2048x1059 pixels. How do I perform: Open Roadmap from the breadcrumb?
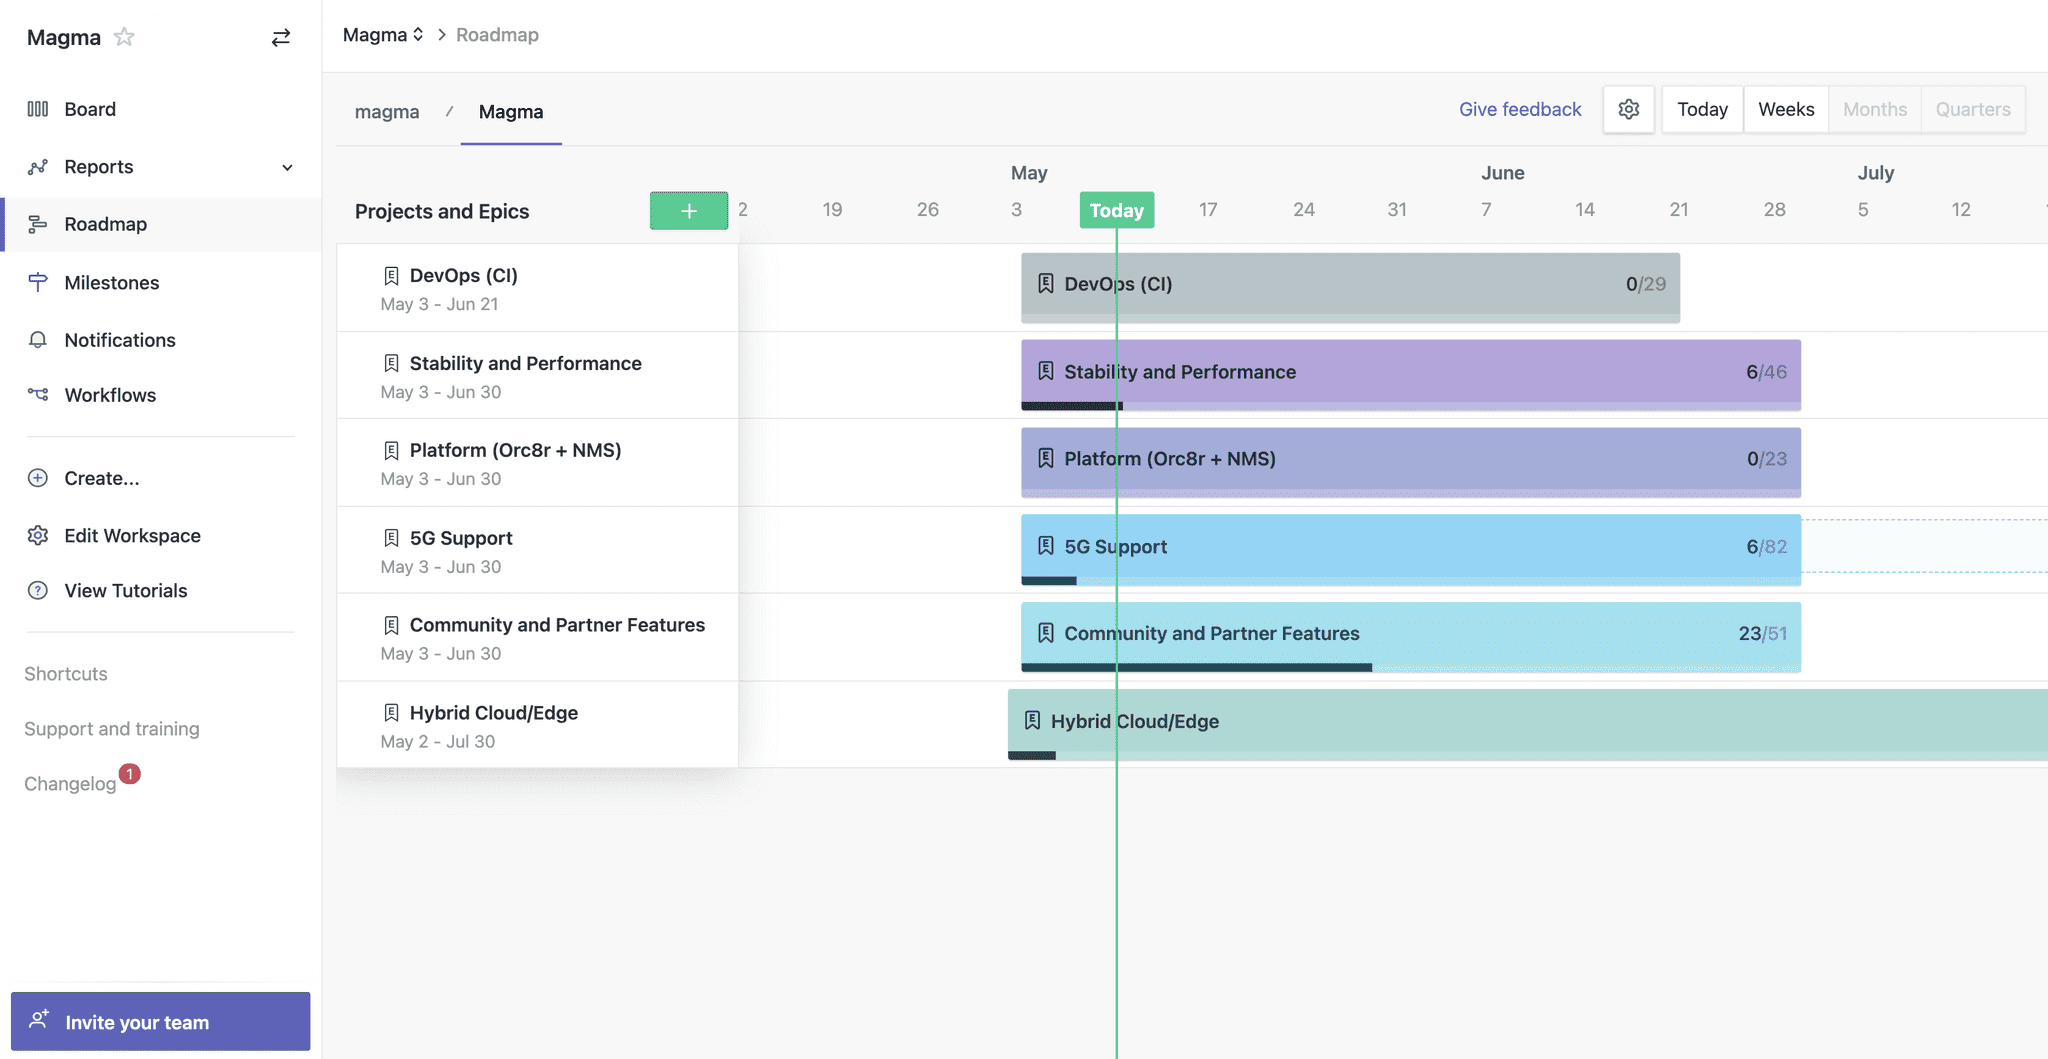pos(497,34)
